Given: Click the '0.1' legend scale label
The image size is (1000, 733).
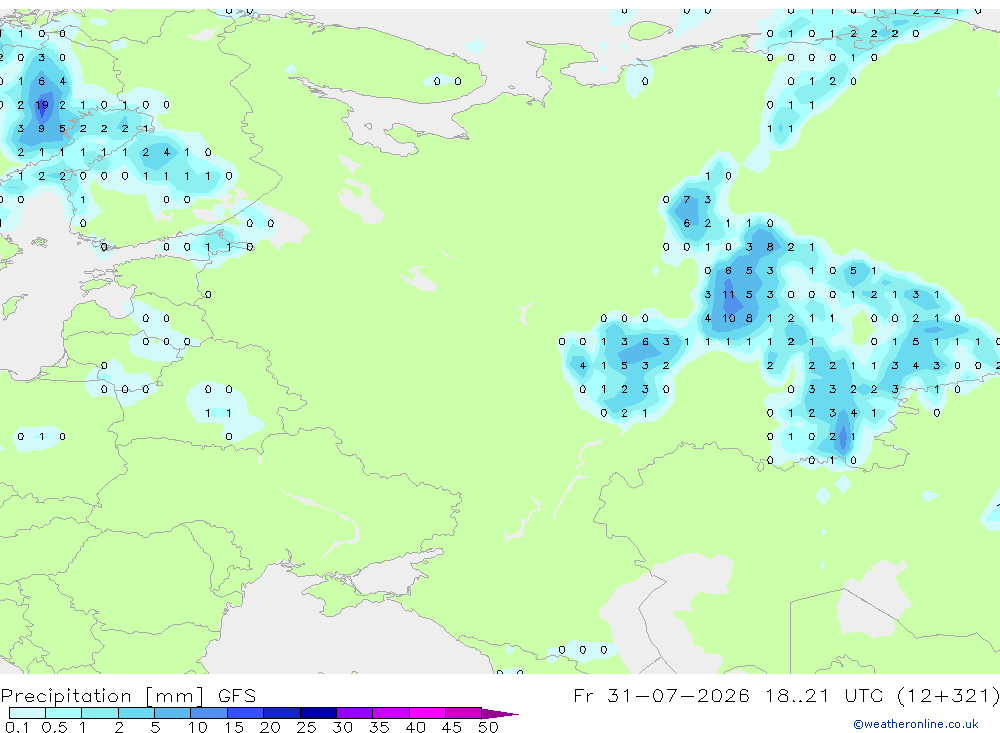Looking at the screenshot, I should [17, 727].
